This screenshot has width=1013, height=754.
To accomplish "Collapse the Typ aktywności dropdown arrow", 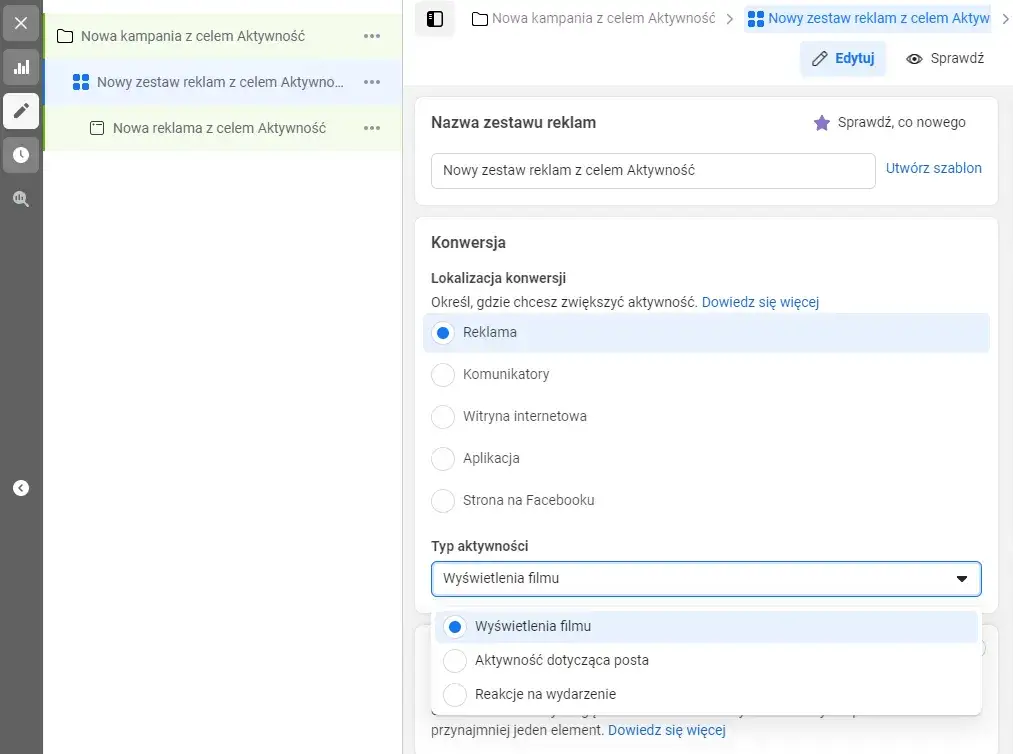I will (961, 579).
